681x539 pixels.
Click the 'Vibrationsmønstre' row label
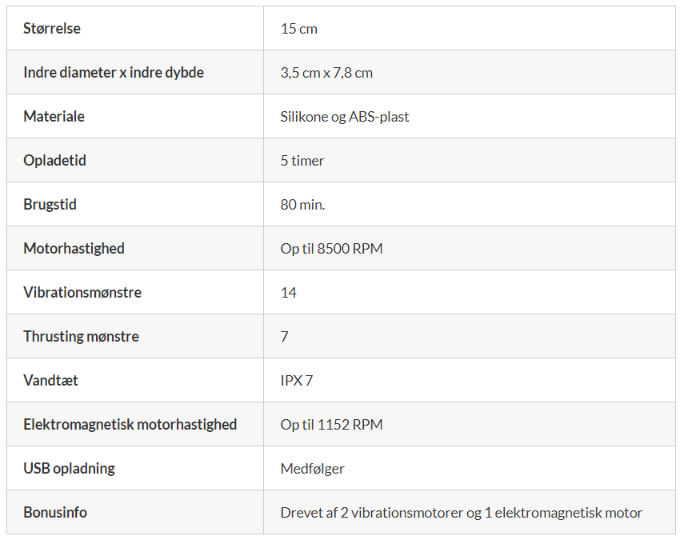coord(82,292)
